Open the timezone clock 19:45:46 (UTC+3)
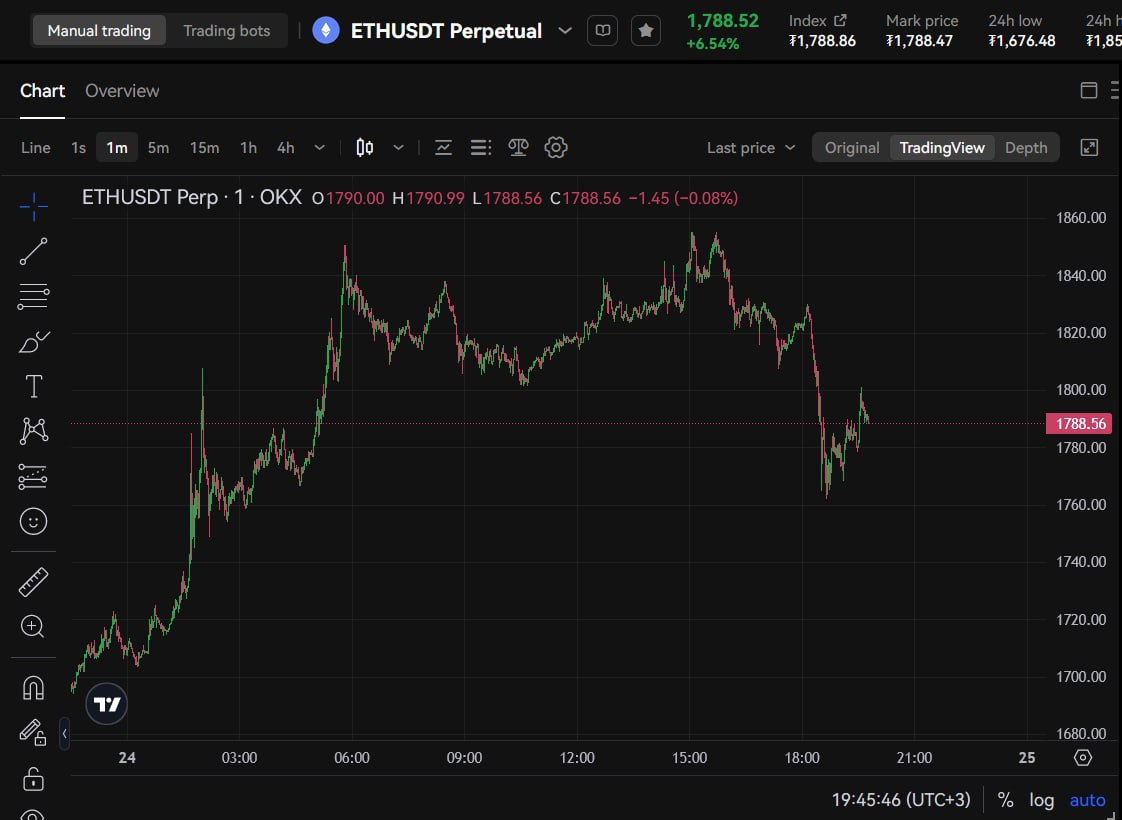 pyautogui.click(x=901, y=799)
